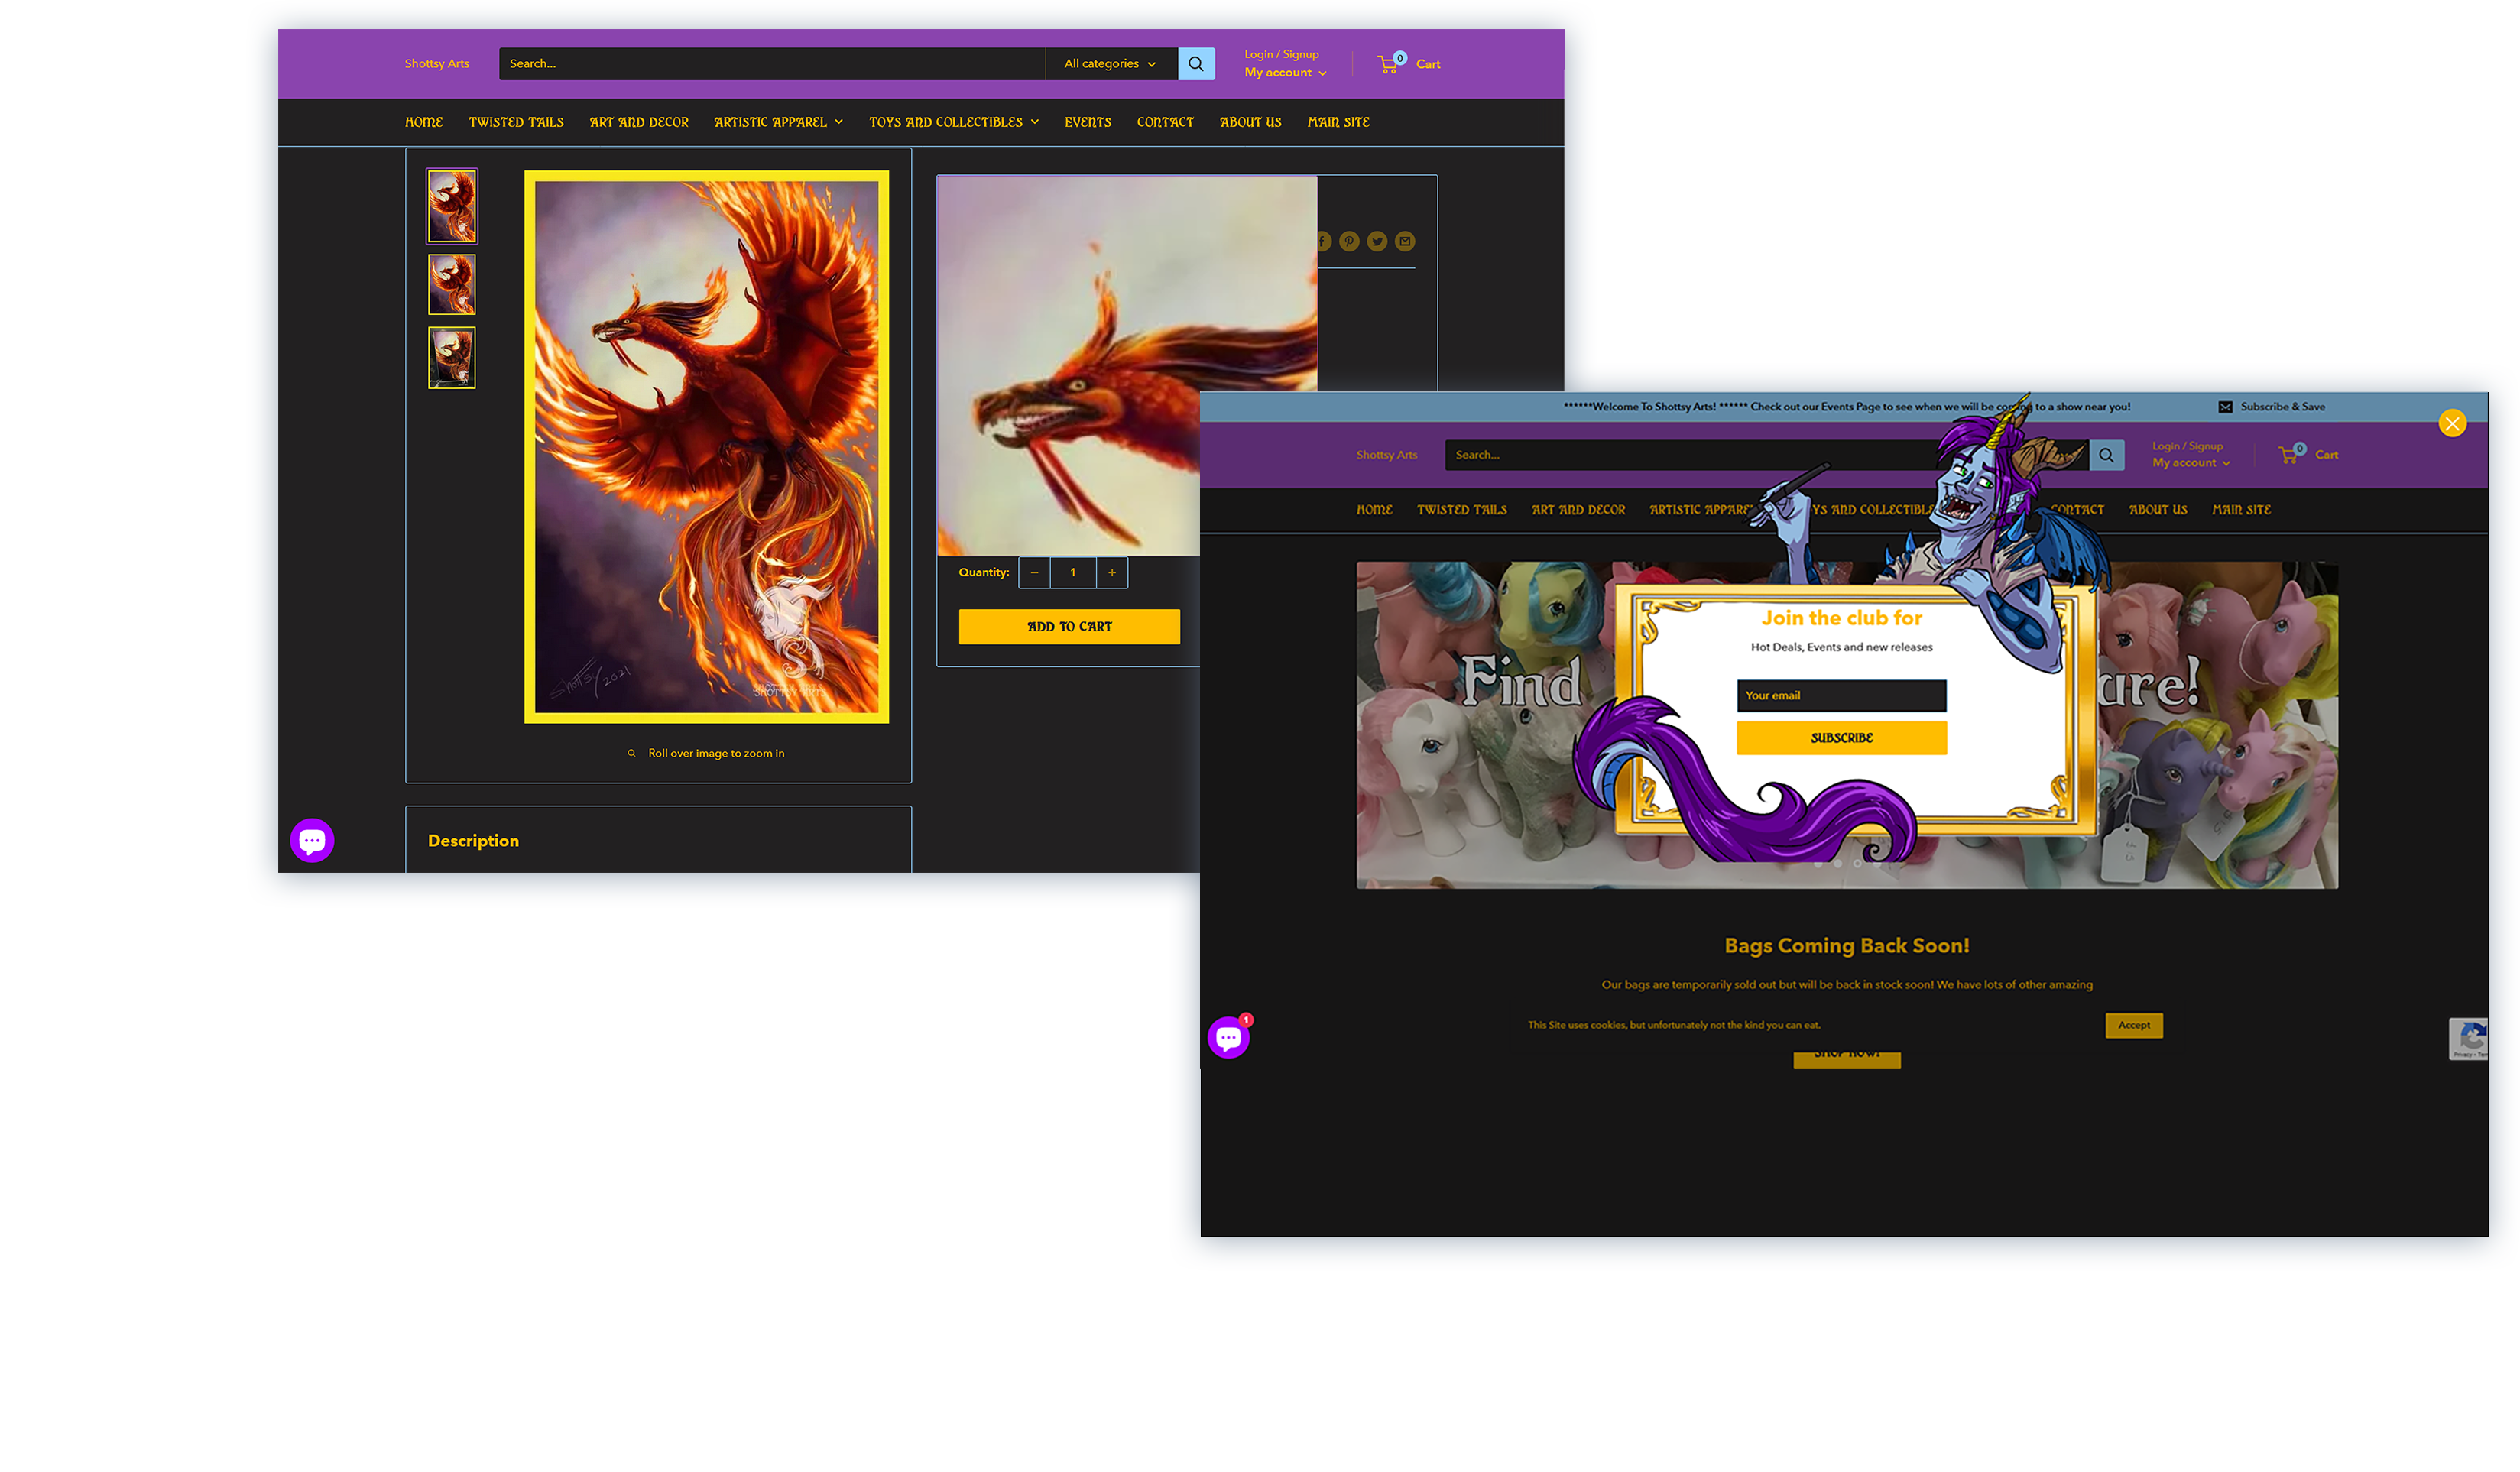Click the Subscribe & Save envelope icon
This screenshot has height=1472, width=2520.
(x=2226, y=406)
